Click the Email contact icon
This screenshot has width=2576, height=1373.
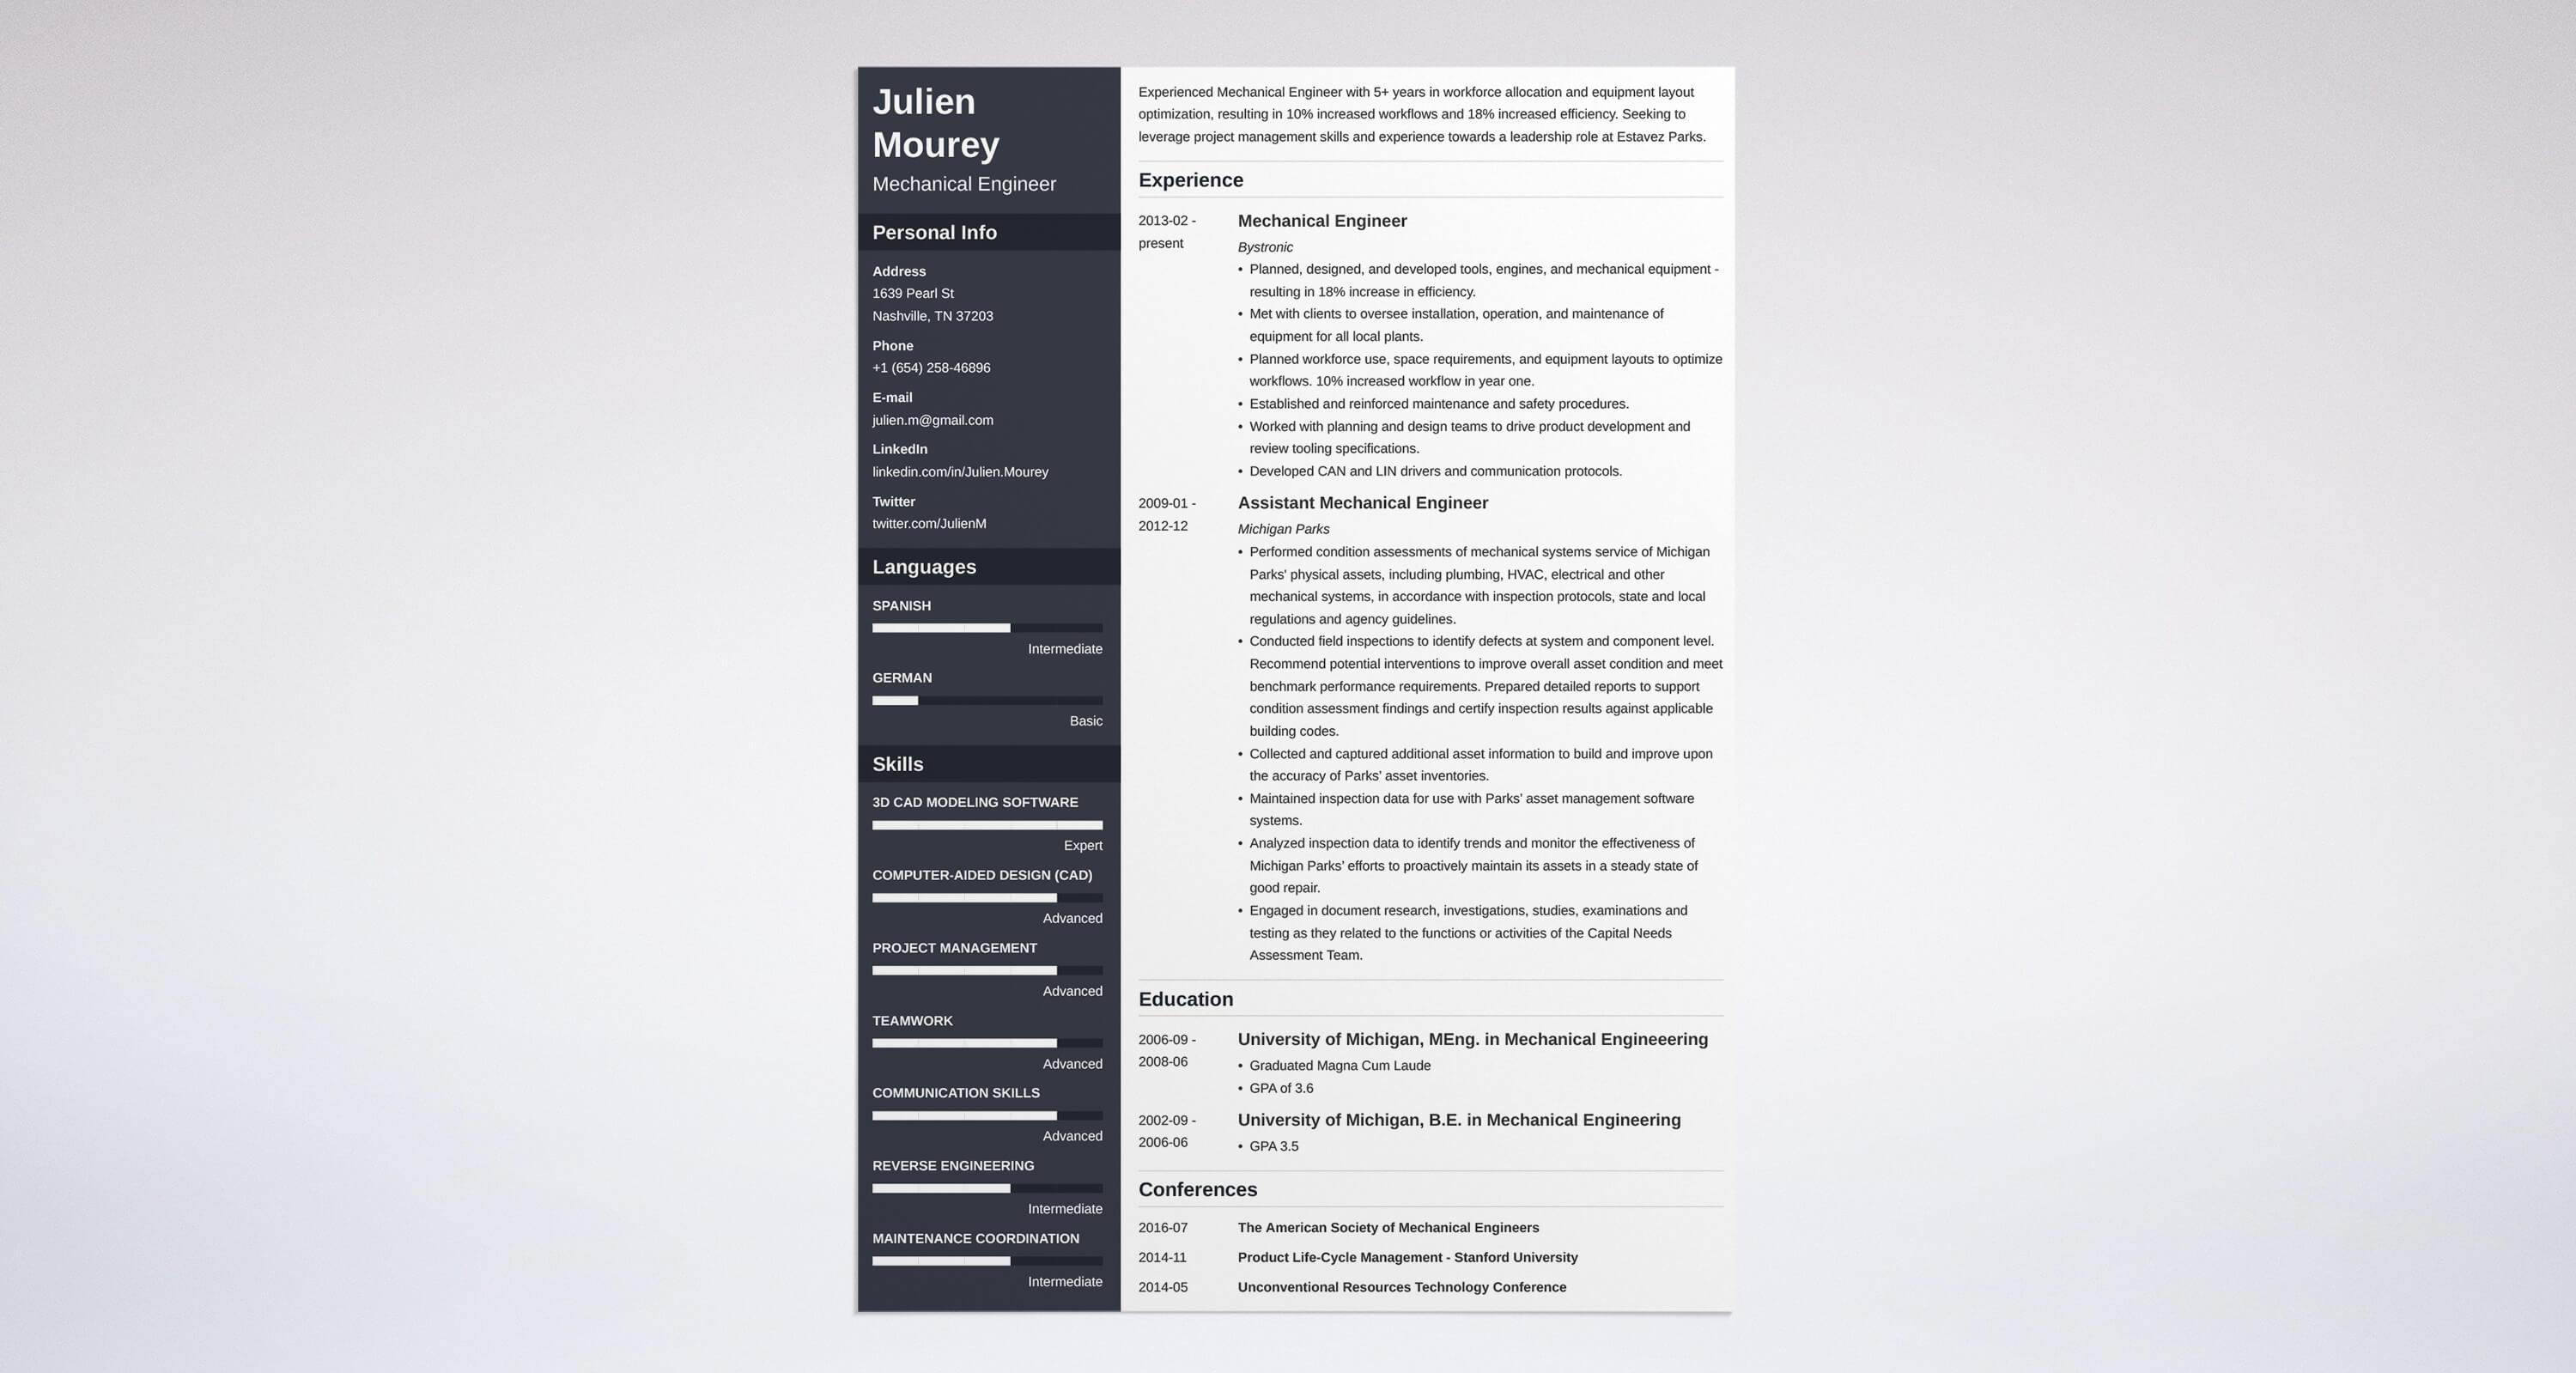click(x=891, y=397)
